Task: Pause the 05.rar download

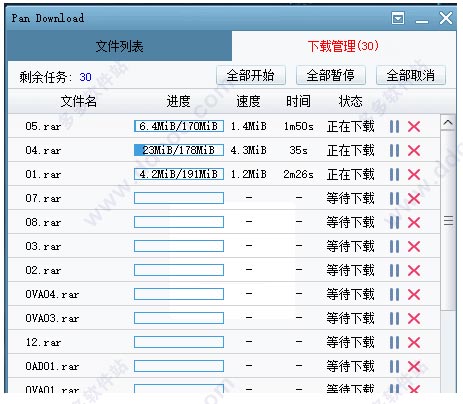Action: pyautogui.click(x=394, y=127)
